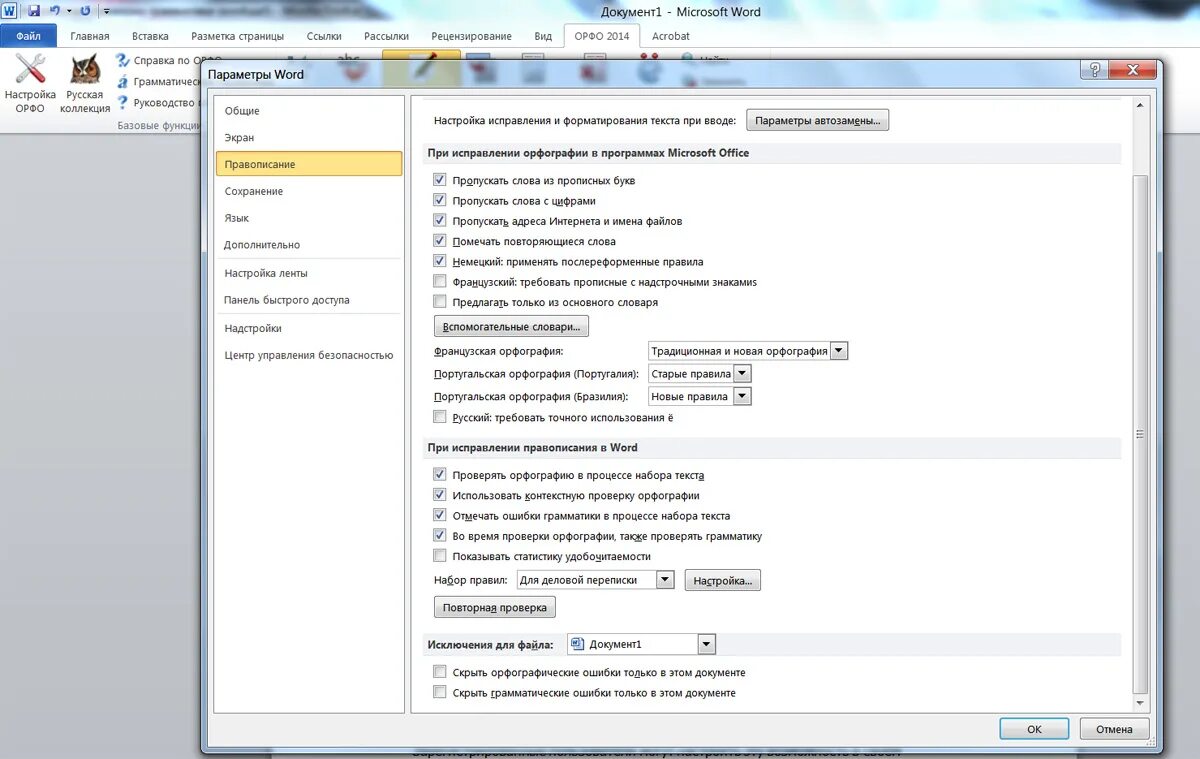The width and height of the screenshot is (1200, 759).
Task: Switch to the Разметка страницы tab
Action: pos(238,36)
